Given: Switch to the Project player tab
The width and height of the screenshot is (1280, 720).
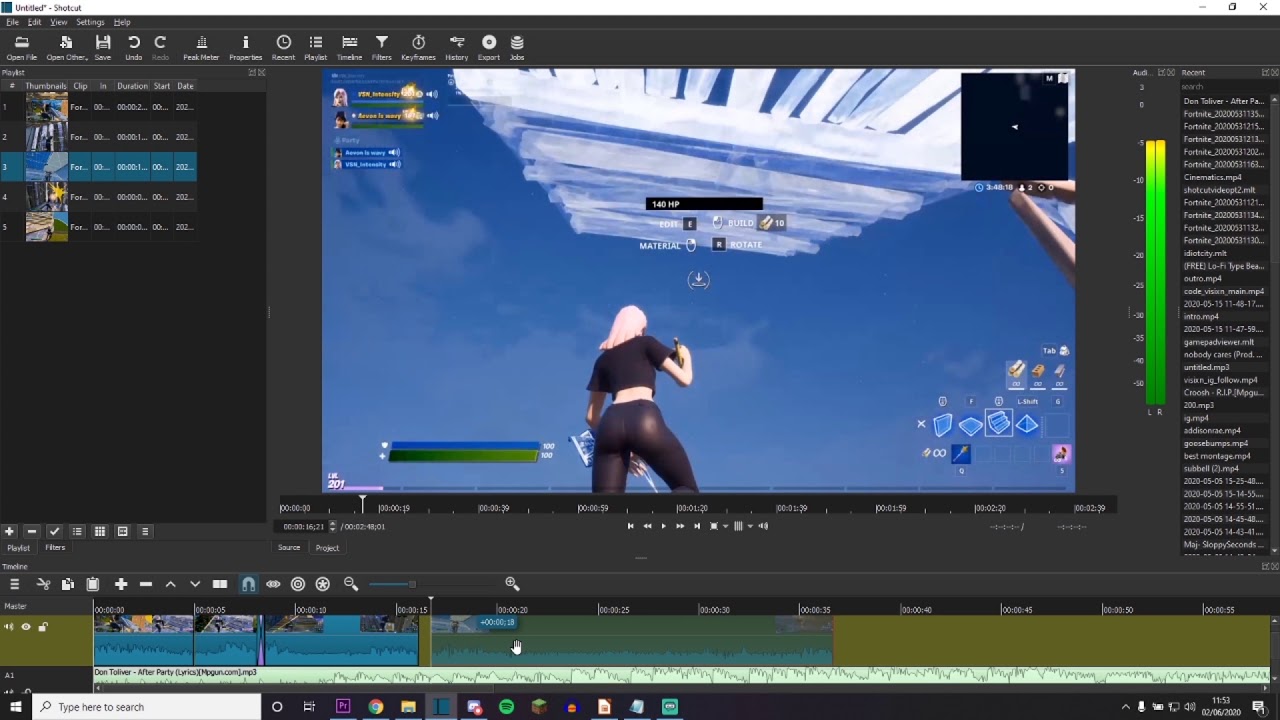Looking at the screenshot, I should click(x=327, y=548).
